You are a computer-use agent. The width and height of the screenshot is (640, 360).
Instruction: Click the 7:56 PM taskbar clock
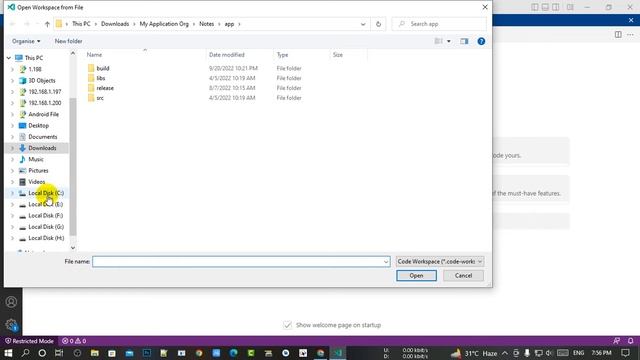[x=602, y=353]
